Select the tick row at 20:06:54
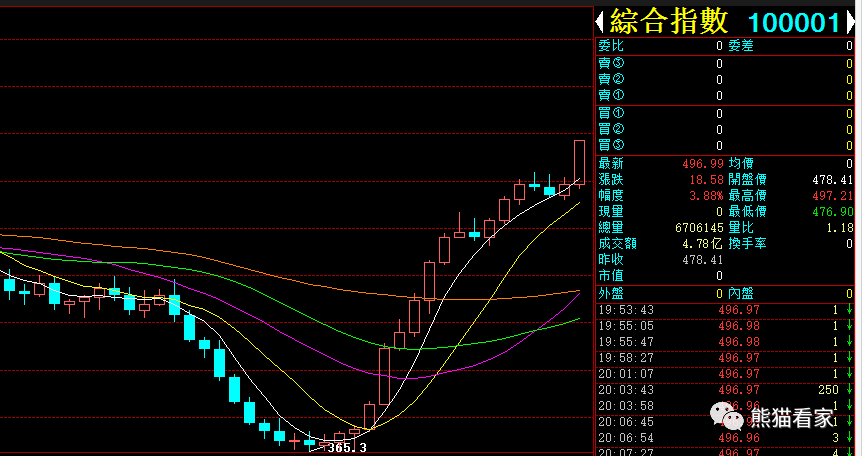This screenshot has width=862, height=456. pos(725,438)
